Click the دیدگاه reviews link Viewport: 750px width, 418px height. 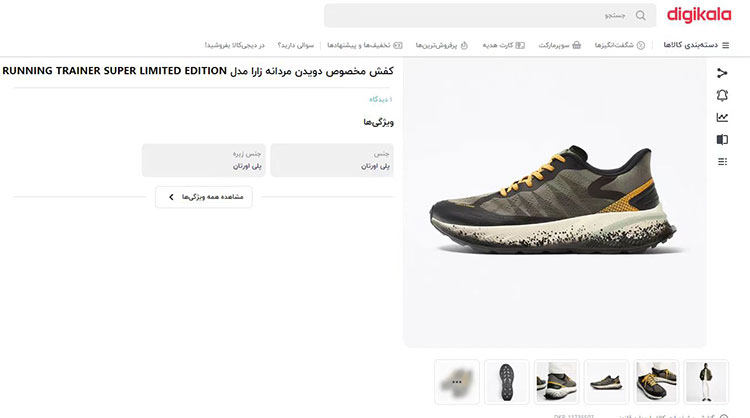[x=380, y=99]
